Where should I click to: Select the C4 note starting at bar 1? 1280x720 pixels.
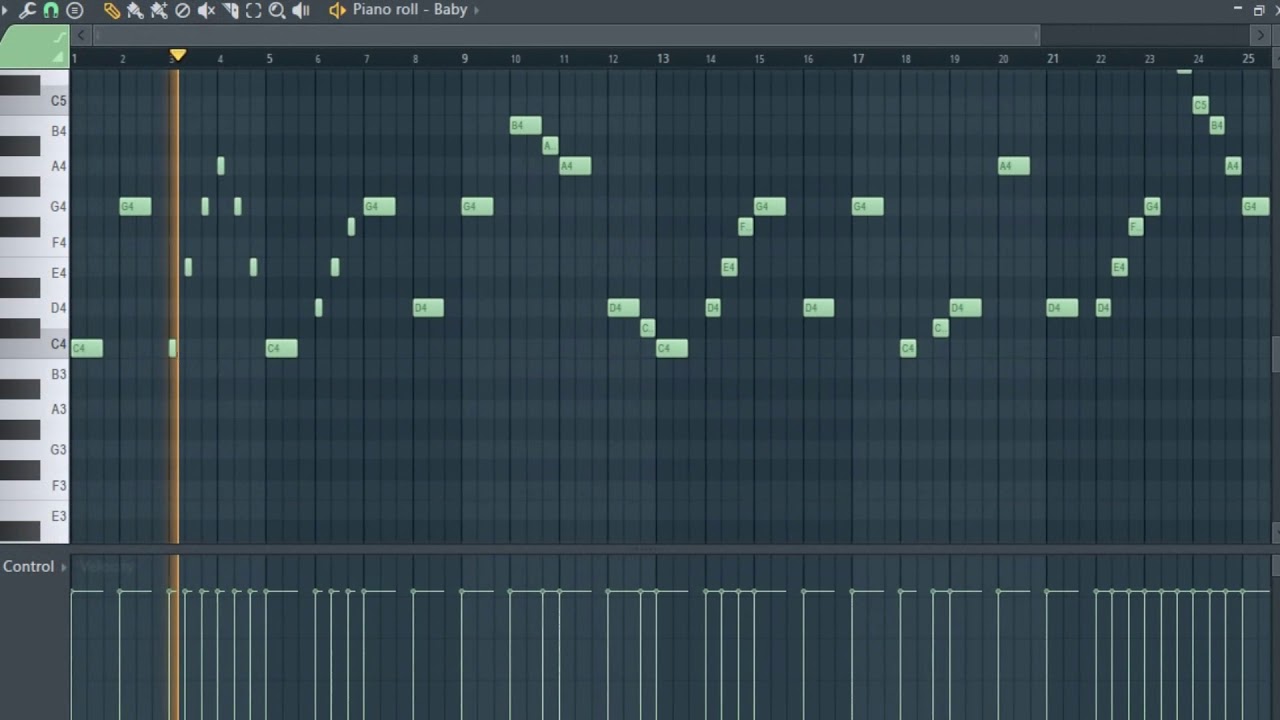coord(87,348)
